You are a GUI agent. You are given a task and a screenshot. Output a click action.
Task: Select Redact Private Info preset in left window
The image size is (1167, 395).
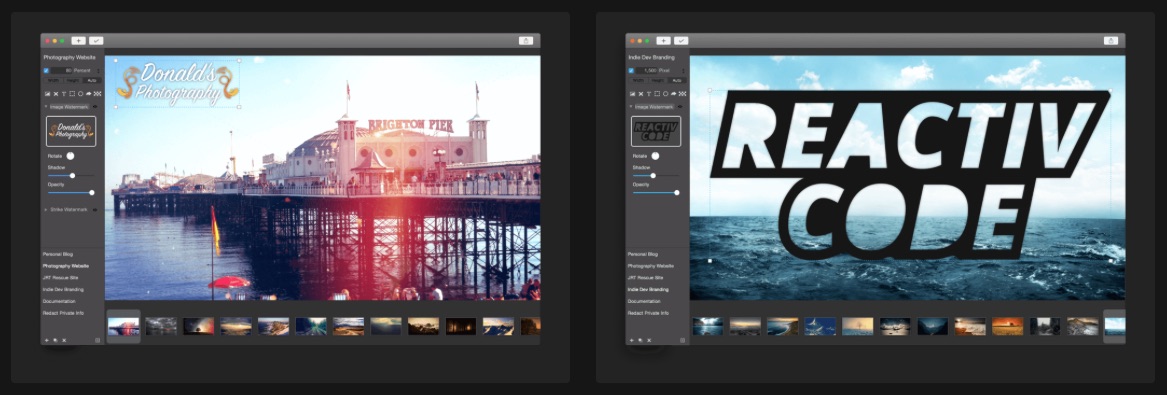[x=63, y=313]
